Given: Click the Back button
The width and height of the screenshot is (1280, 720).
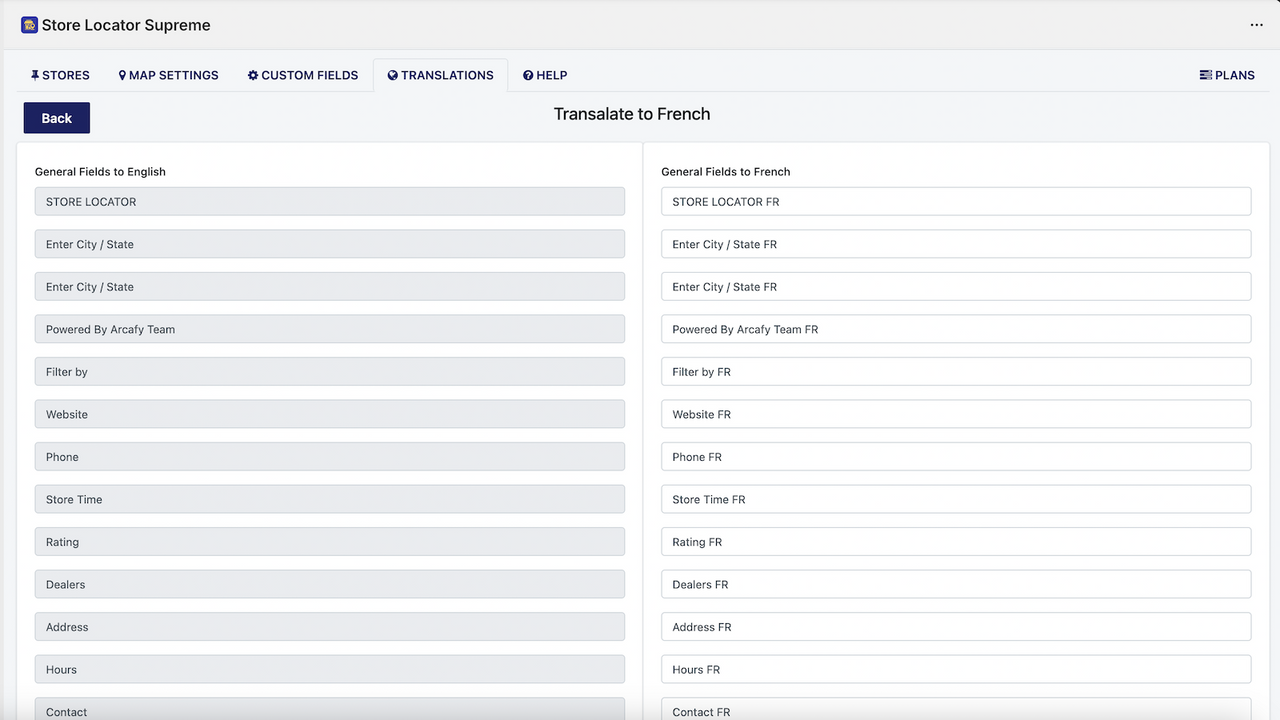Looking at the screenshot, I should click(57, 118).
